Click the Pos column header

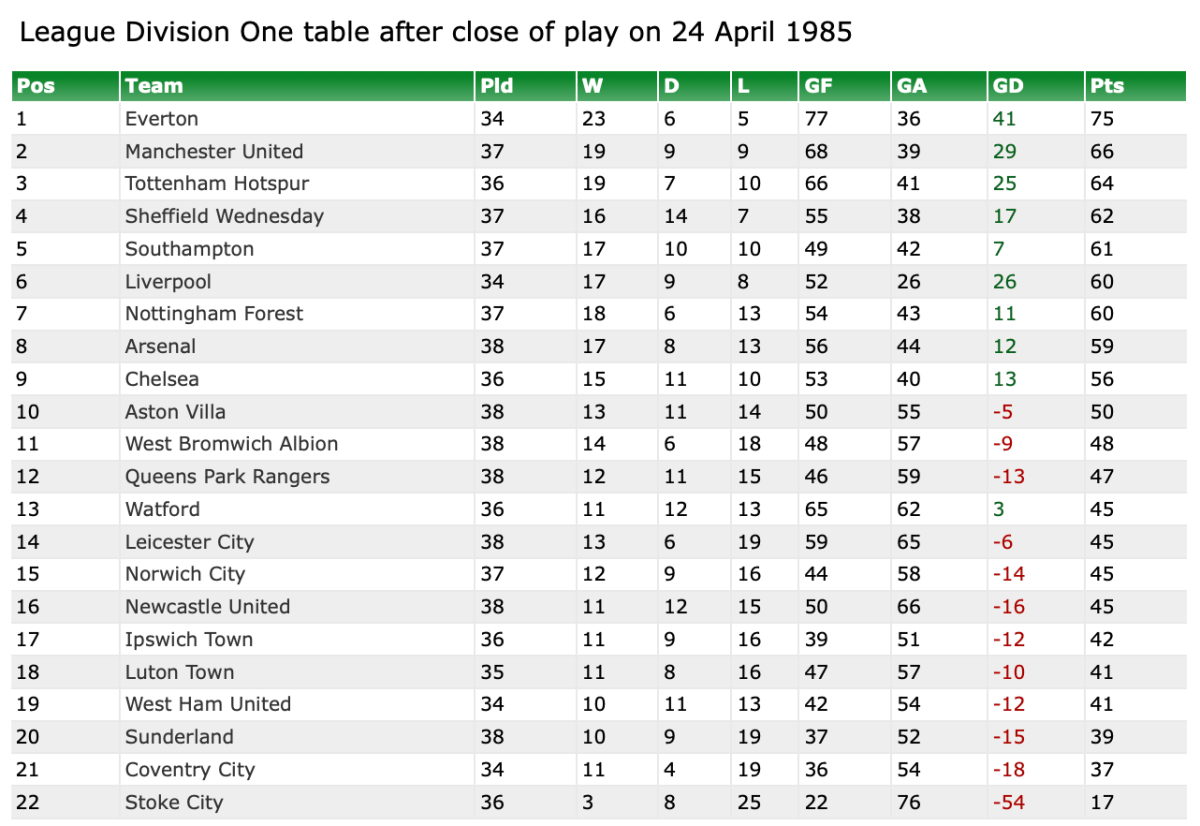pyautogui.click(x=36, y=86)
